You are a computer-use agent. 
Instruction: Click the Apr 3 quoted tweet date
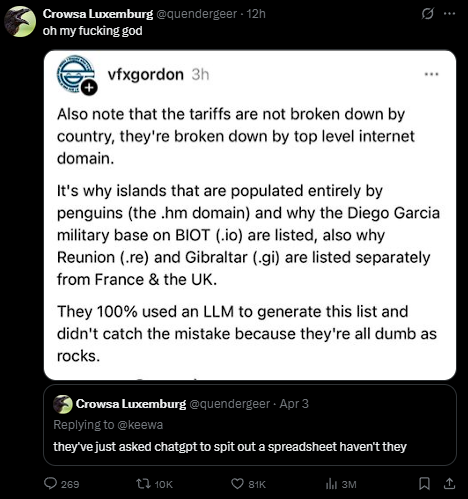(294, 404)
